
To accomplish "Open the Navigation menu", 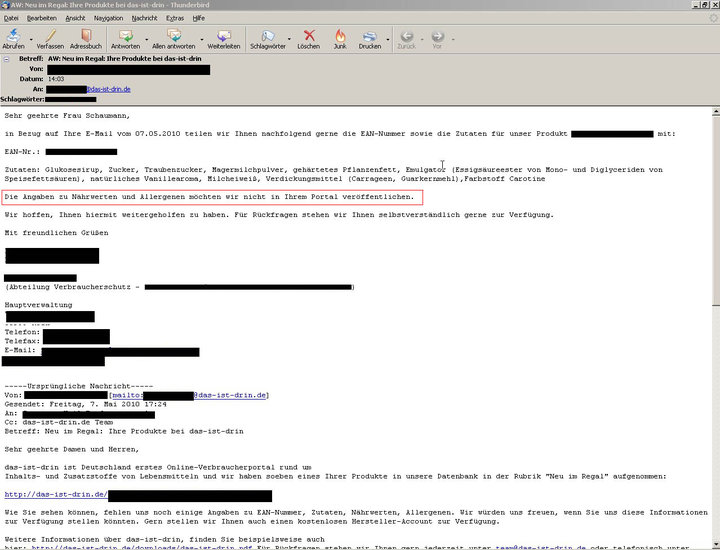I will pos(108,18).
